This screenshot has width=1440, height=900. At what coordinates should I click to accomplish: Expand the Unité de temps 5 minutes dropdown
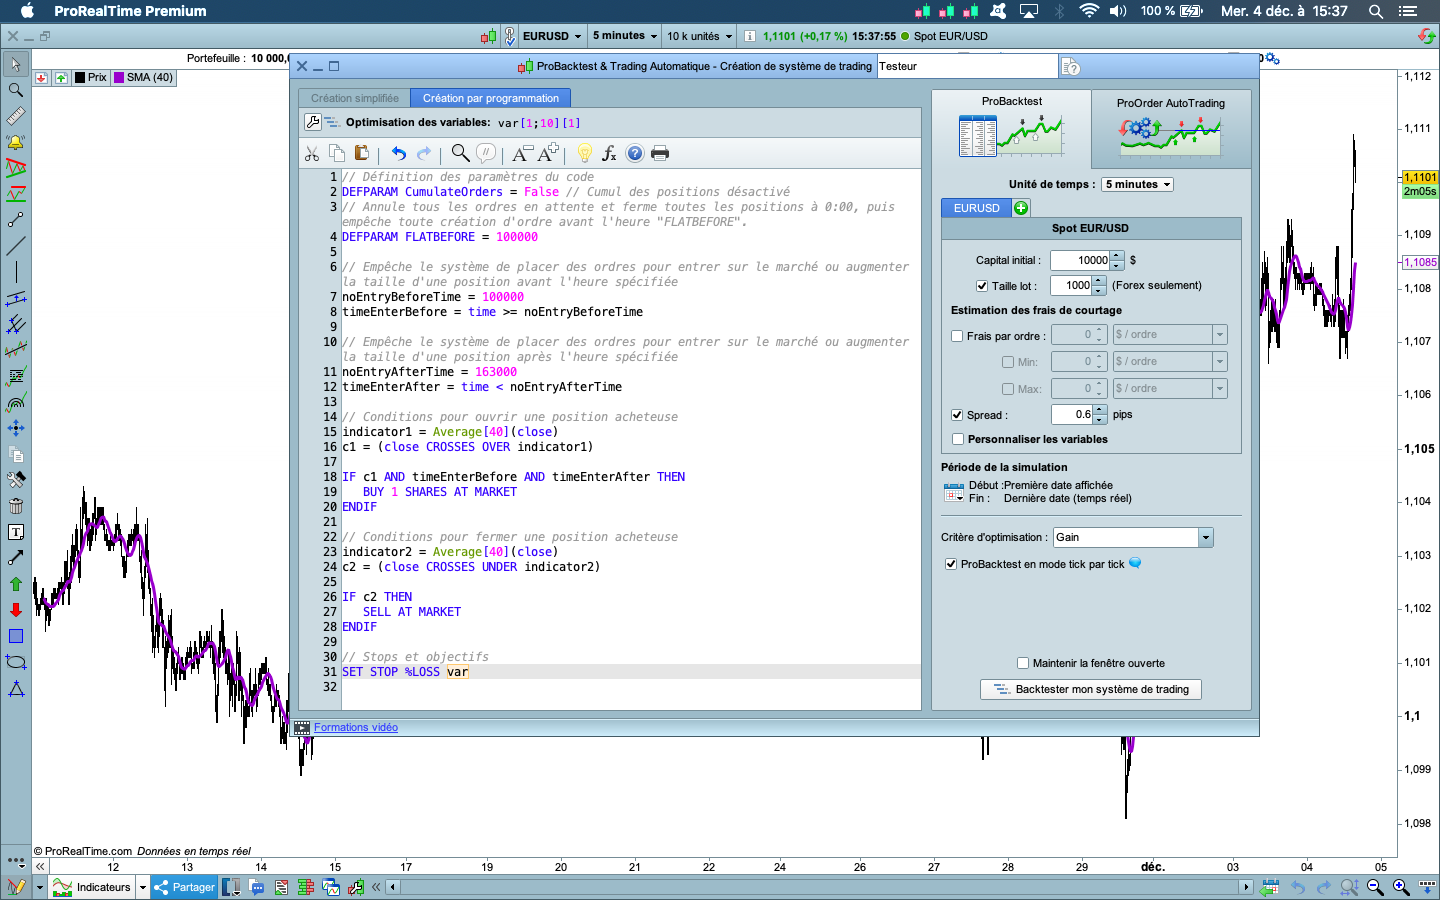click(1137, 185)
